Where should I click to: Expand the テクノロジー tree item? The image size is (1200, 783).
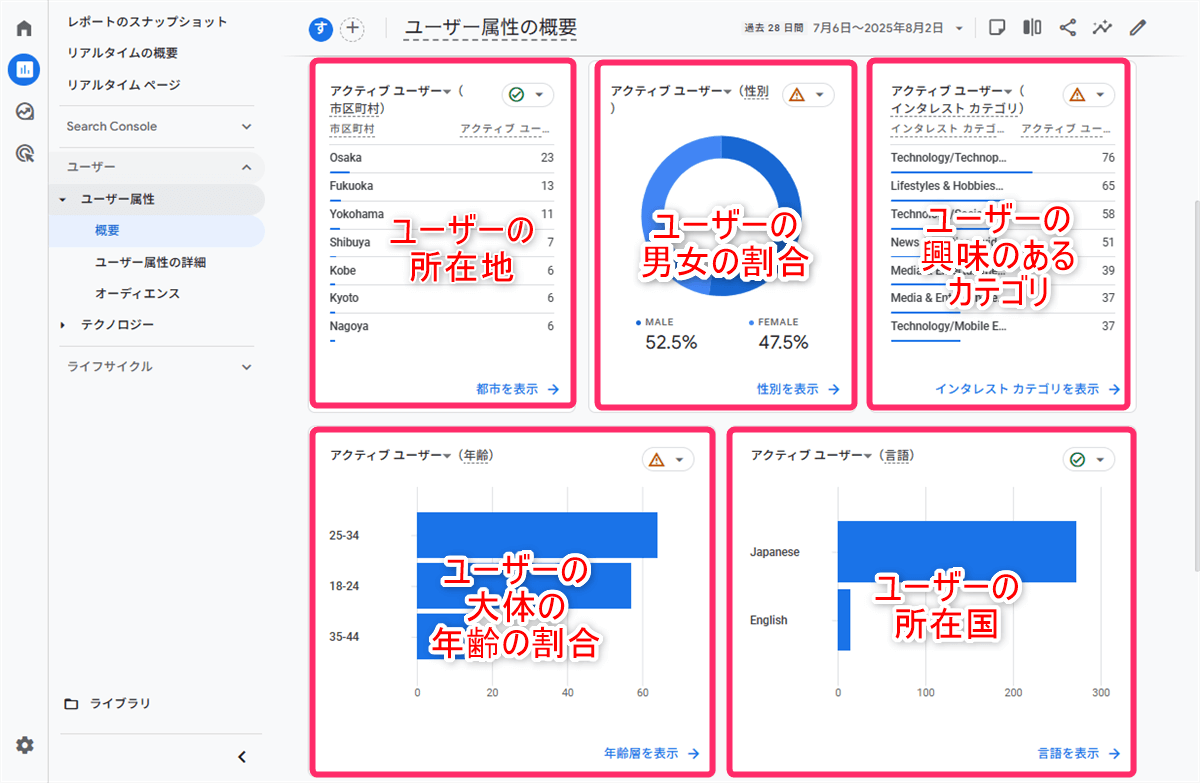[x=63, y=325]
